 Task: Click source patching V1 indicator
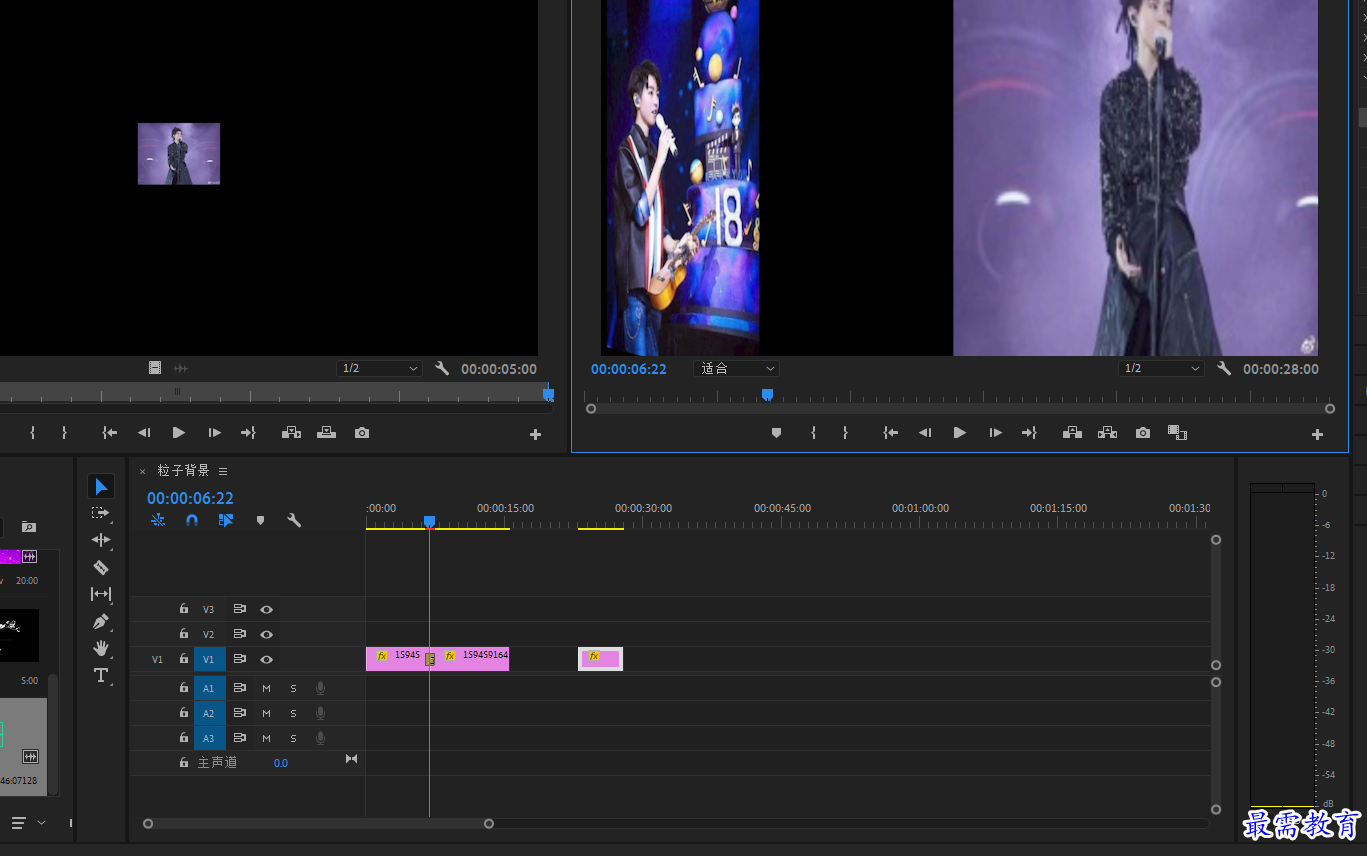point(157,659)
